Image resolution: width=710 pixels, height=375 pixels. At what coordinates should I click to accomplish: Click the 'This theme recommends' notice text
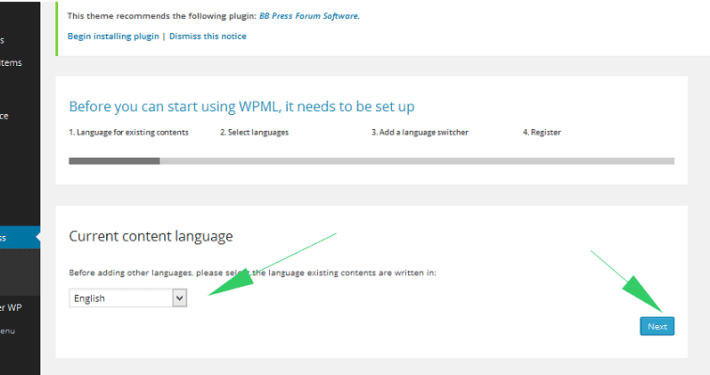214,16
